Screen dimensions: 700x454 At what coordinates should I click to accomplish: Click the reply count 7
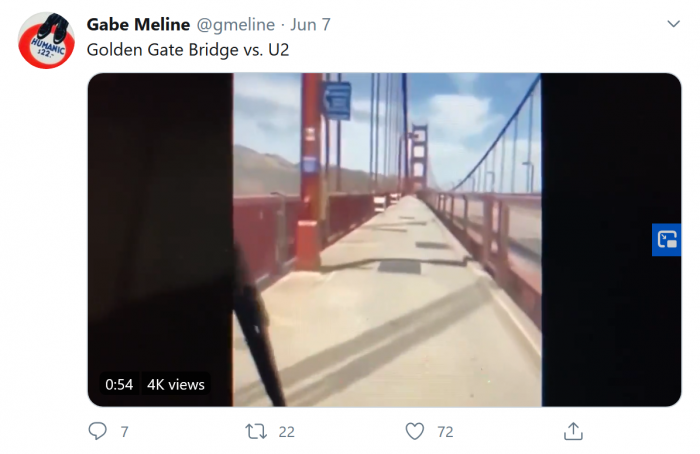(x=124, y=432)
